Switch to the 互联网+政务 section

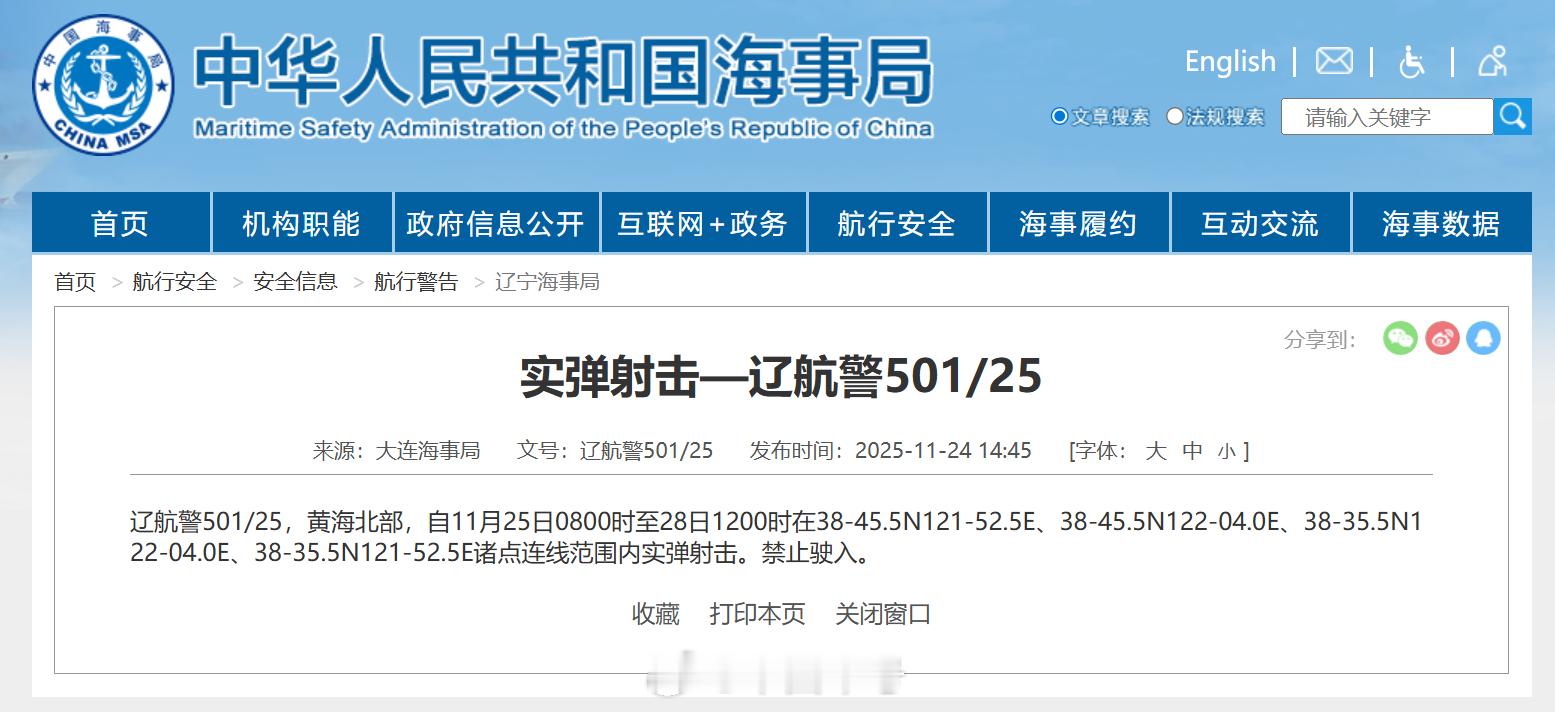tap(702, 222)
